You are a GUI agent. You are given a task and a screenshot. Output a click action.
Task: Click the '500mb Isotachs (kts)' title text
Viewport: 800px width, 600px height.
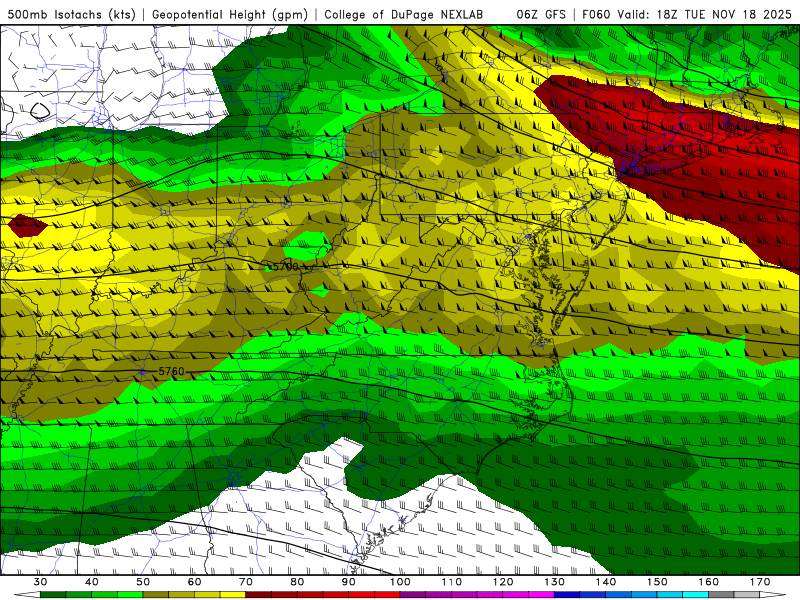[x=71, y=14]
